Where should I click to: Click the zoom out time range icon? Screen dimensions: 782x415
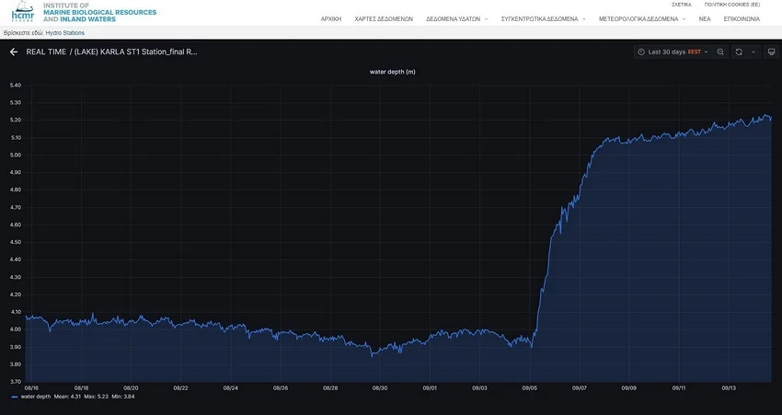tap(720, 52)
